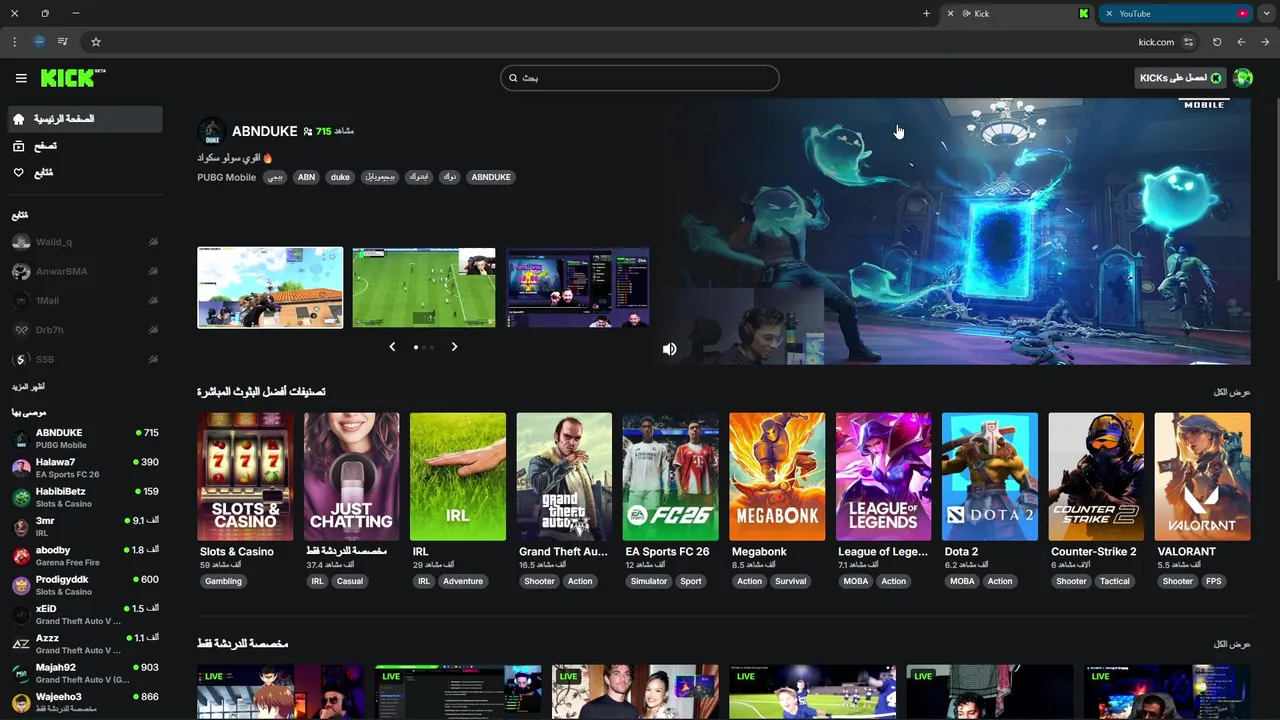
Task: Click the ABNDUKE tag chip
Action: point(491,177)
